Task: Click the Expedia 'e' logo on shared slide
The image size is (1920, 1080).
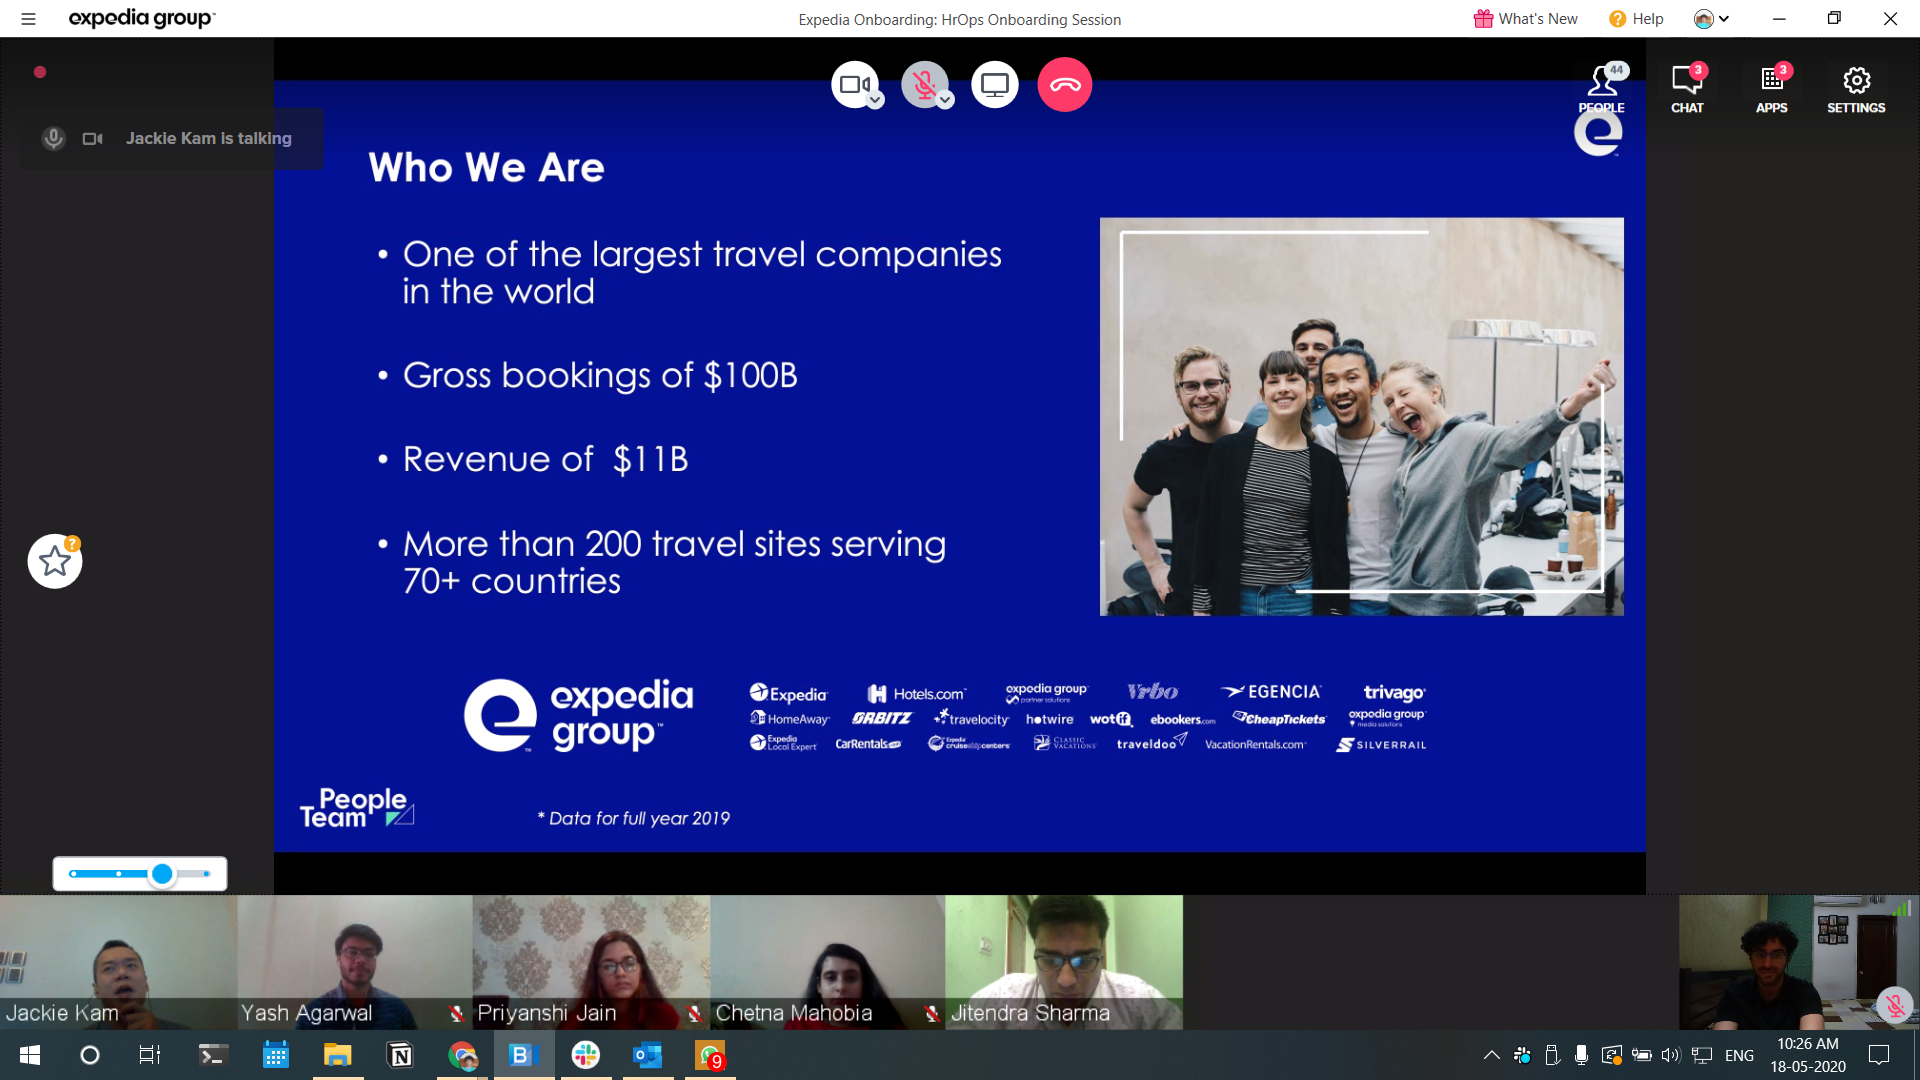Action: point(1598,134)
